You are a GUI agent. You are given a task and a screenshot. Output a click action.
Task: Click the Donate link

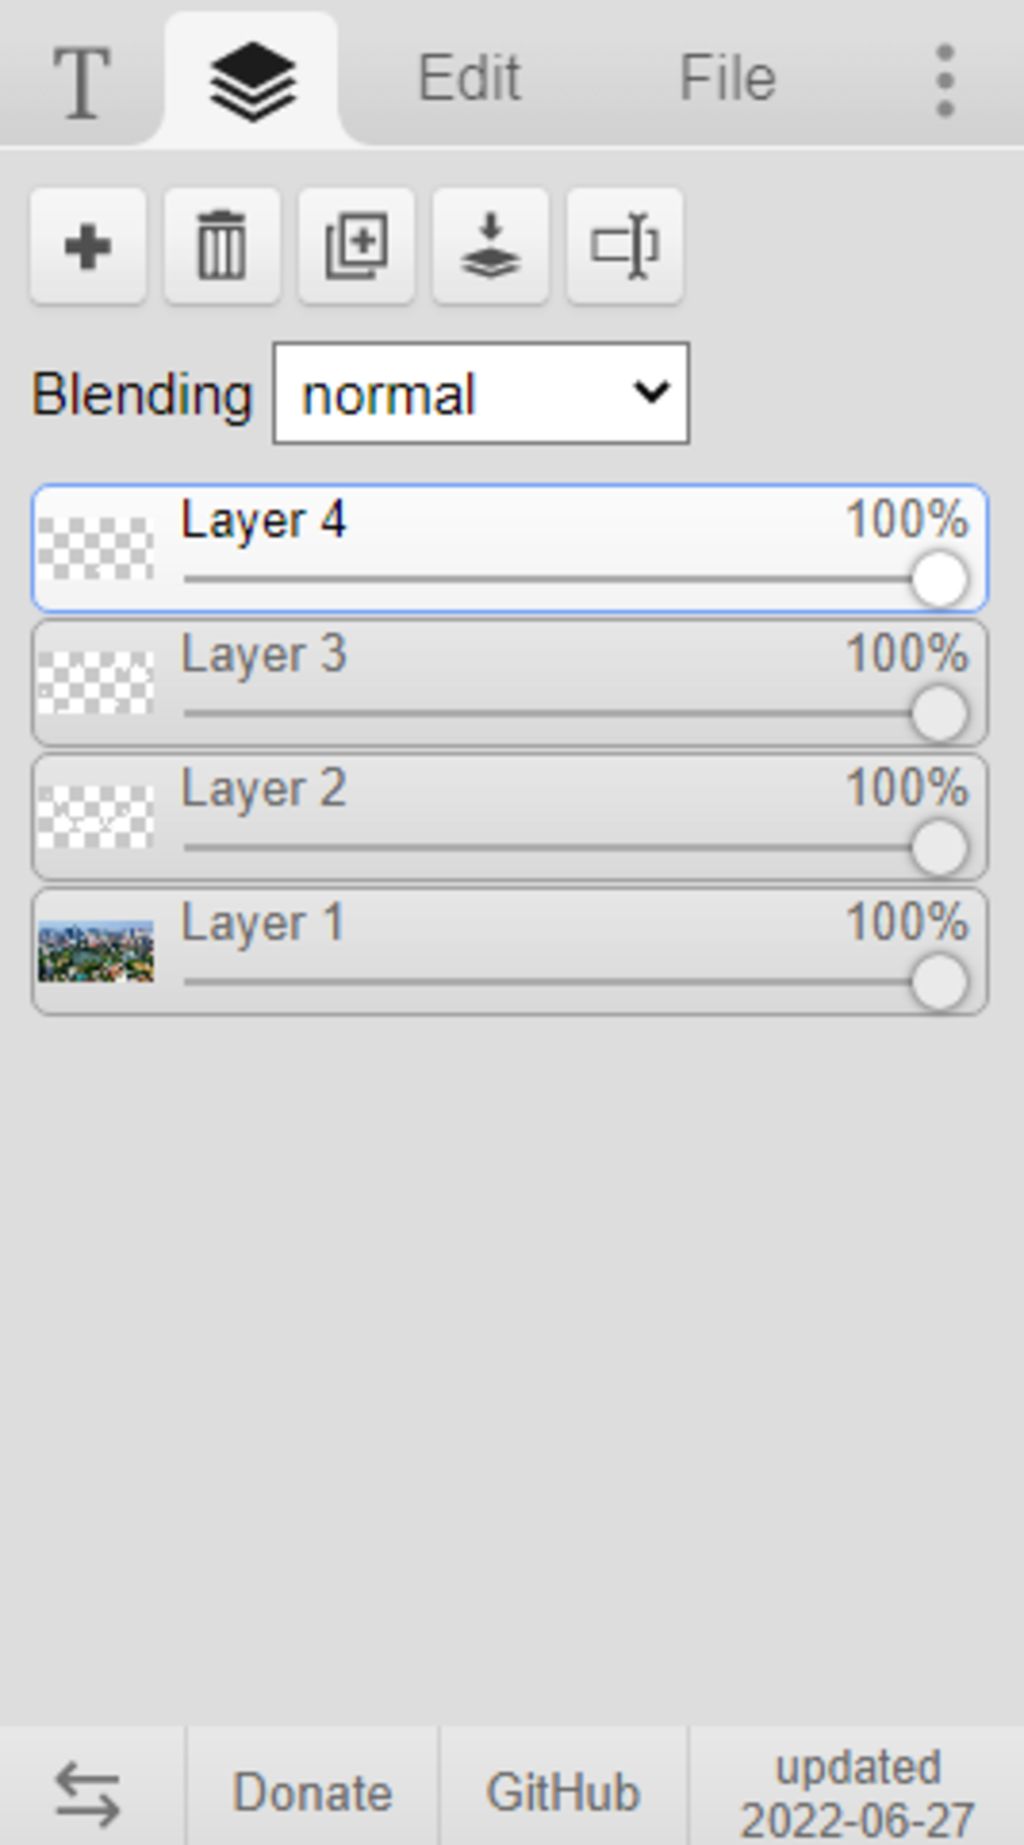[x=312, y=1792]
